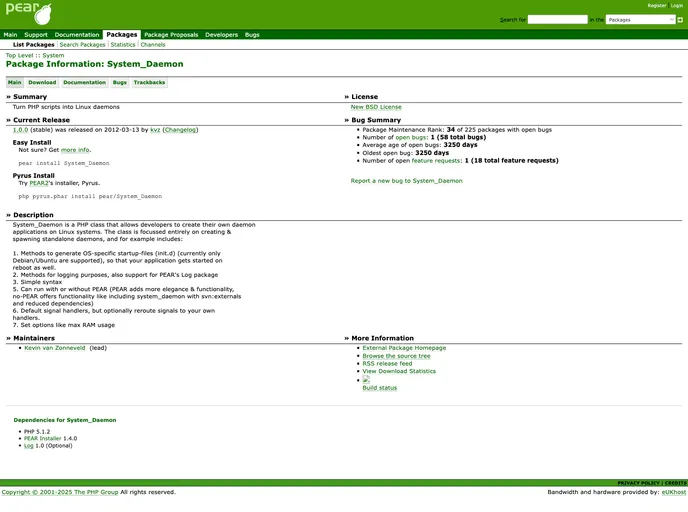Click the 'php pyrus.phar install pear/System_Daemon' text
Image resolution: width=688 pixels, height=512 pixels.
[x=90, y=197]
